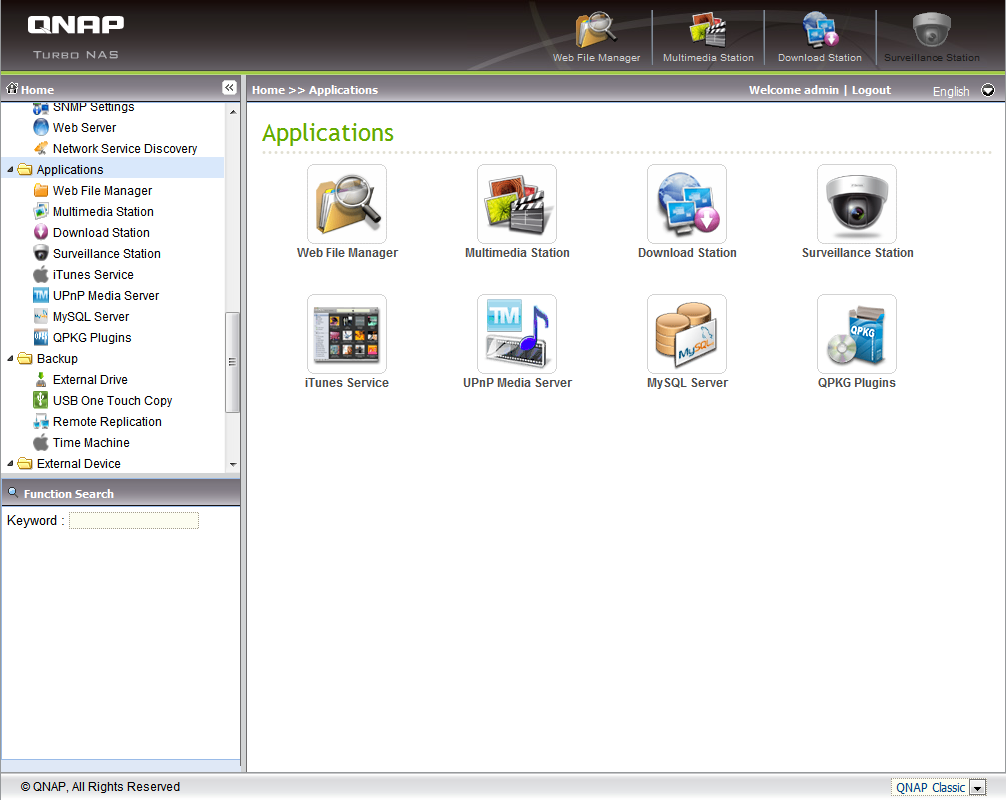Open Web File Manager from the top header
Screen dimensions: 1006x800
point(596,37)
